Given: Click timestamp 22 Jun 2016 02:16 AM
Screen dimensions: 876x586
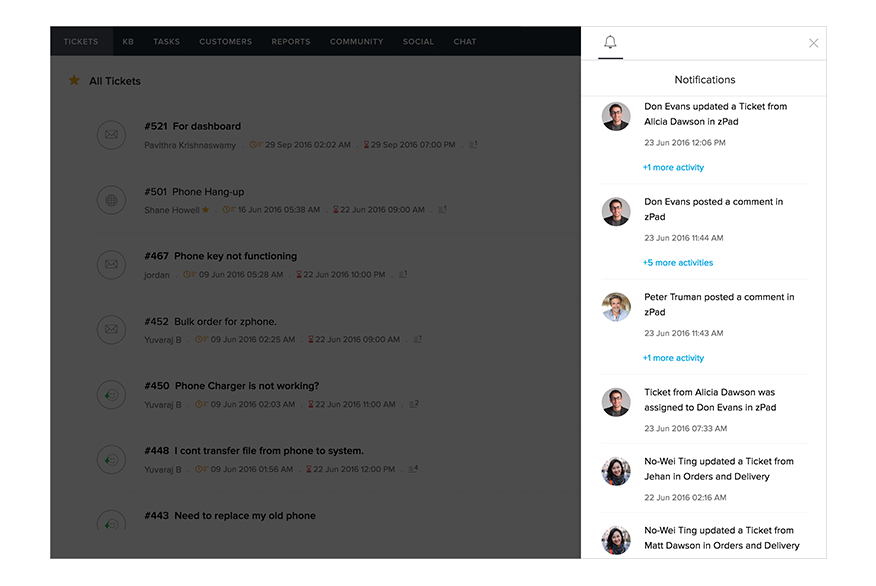Looking at the screenshot, I should (x=685, y=498).
